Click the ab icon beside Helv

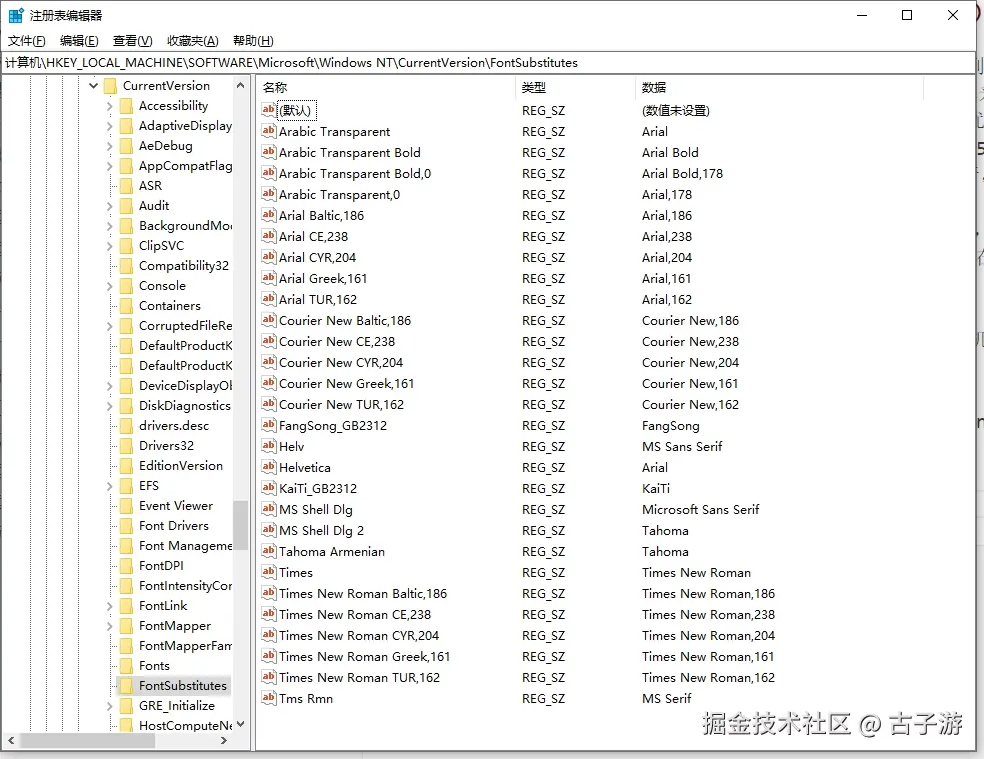(269, 446)
